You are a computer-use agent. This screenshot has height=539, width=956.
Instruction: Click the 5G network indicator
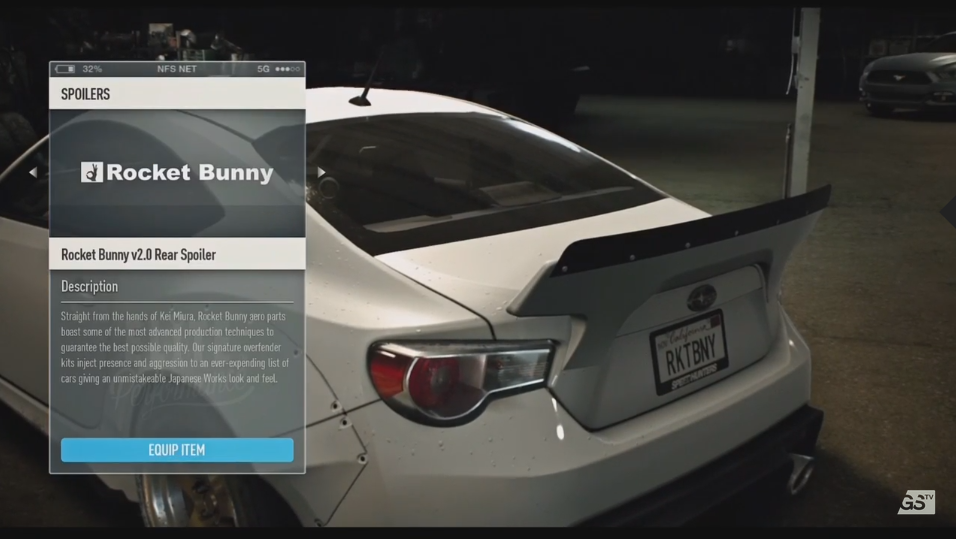(x=263, y=69)
